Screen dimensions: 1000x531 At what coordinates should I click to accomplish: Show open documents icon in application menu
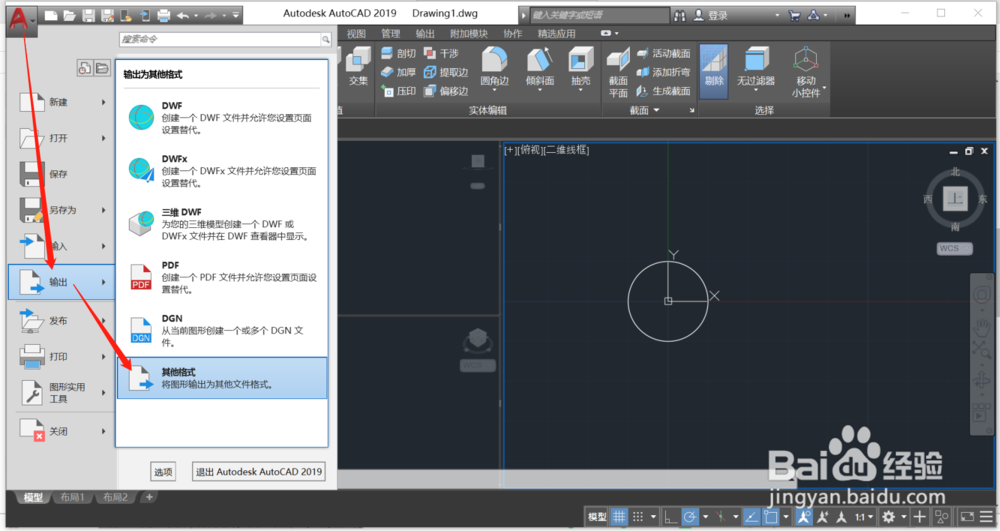click(102, 68)
